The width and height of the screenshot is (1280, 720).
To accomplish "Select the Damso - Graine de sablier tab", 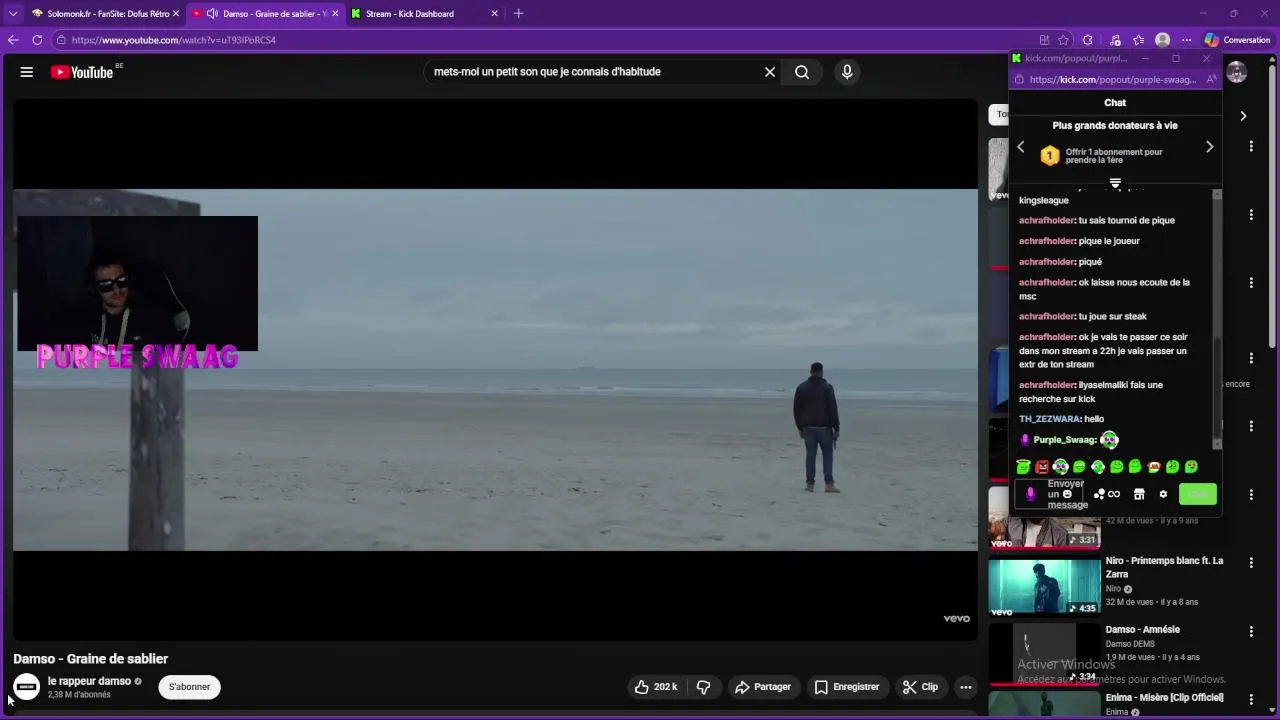I will click(x=266, y=14).
